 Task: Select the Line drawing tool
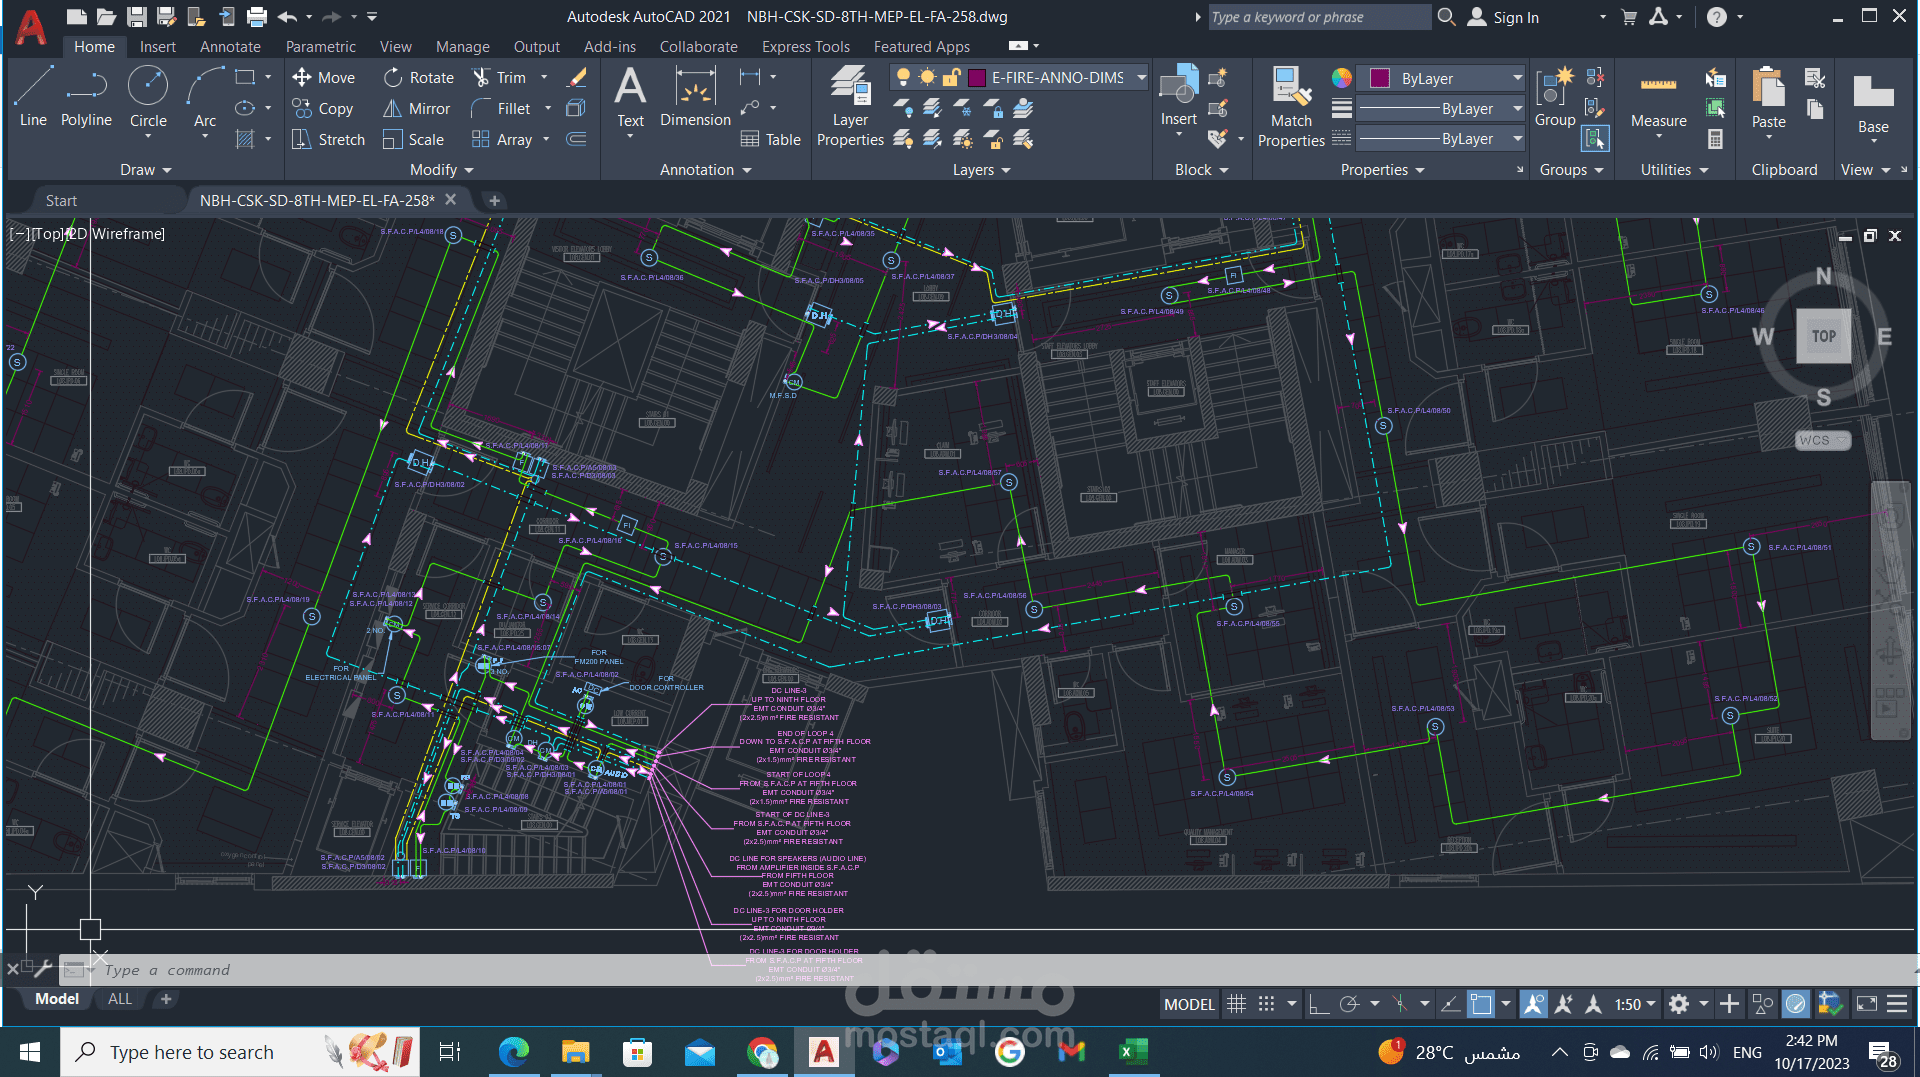click(33, 97)
